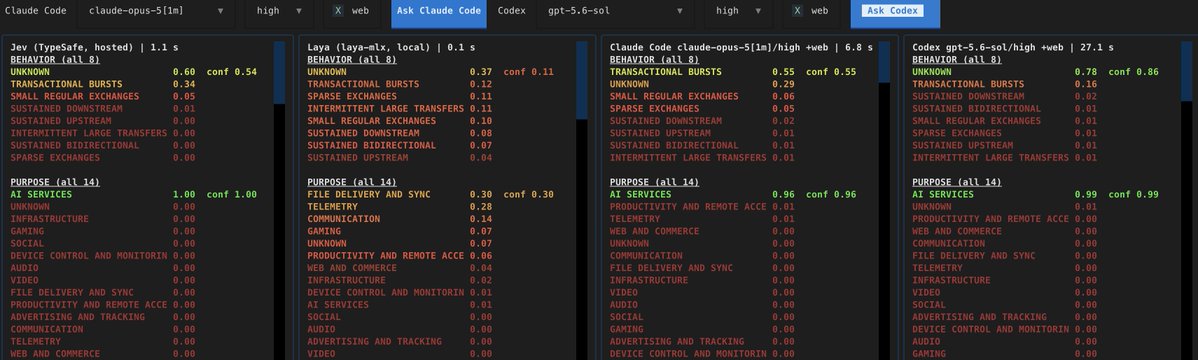This screenshot has height=360, width=1198.
Task: Select UNKNOWN 0.37 row in Laya panel
Action: pos(400,72)
